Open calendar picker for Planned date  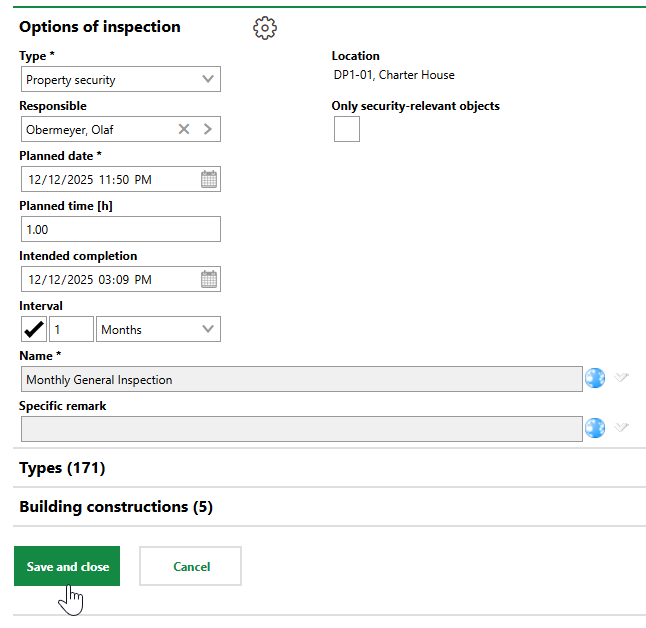pos(208,180)
